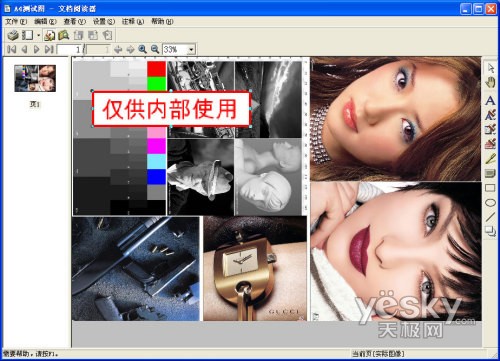Click the current page number field
This screenshot has width=500, height=361.
pyautogui.click(x=70, y=50)
